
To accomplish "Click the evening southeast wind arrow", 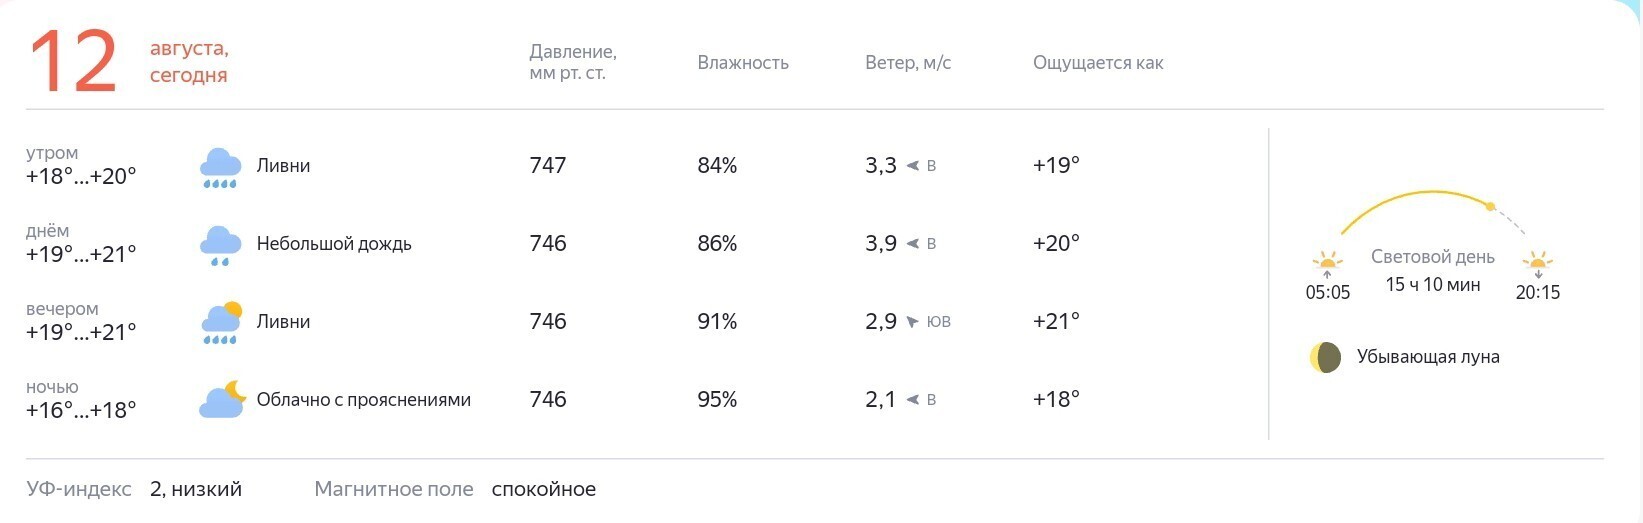I will [912, 322].
